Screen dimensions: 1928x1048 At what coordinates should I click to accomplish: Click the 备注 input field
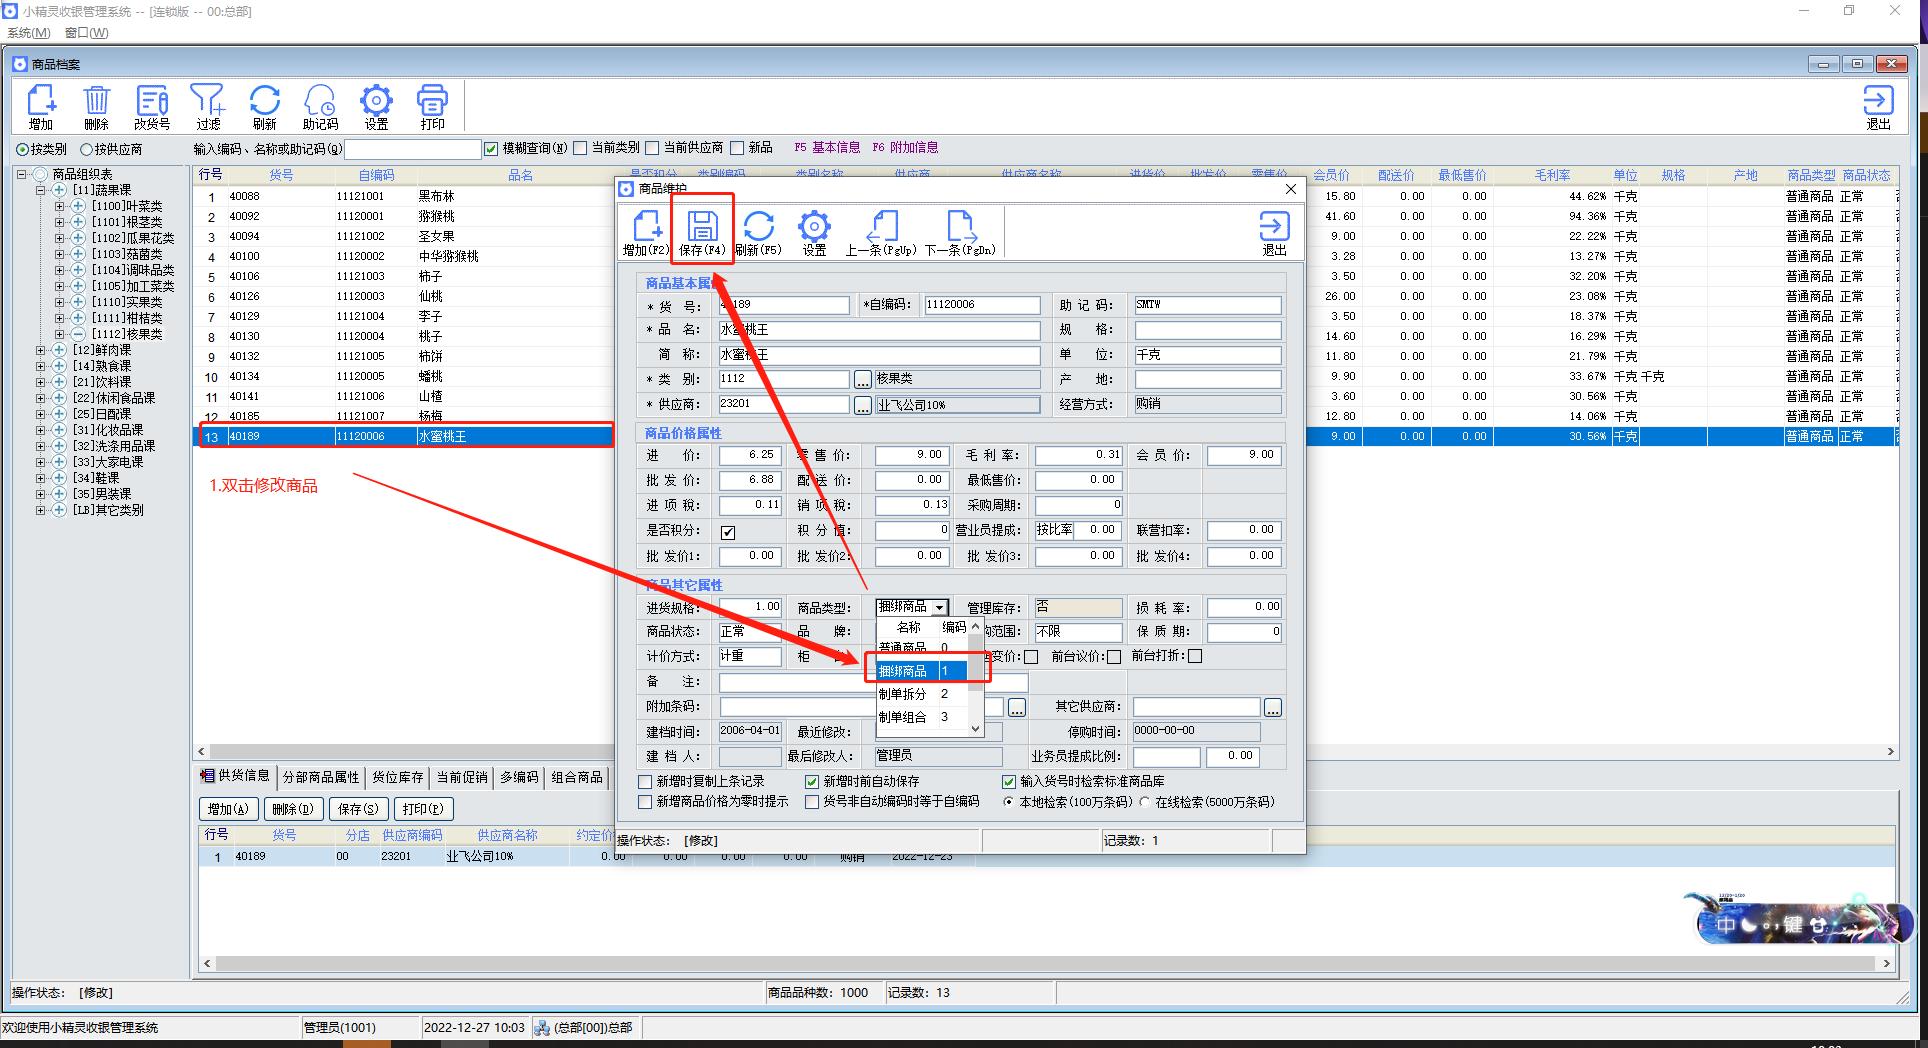point(873,682)
